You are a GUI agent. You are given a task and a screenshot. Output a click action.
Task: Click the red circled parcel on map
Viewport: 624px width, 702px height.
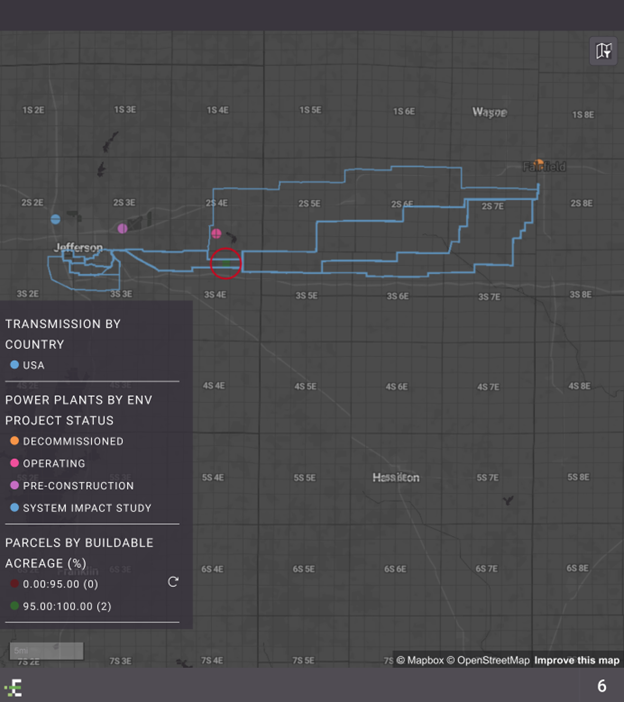(226, 264)
